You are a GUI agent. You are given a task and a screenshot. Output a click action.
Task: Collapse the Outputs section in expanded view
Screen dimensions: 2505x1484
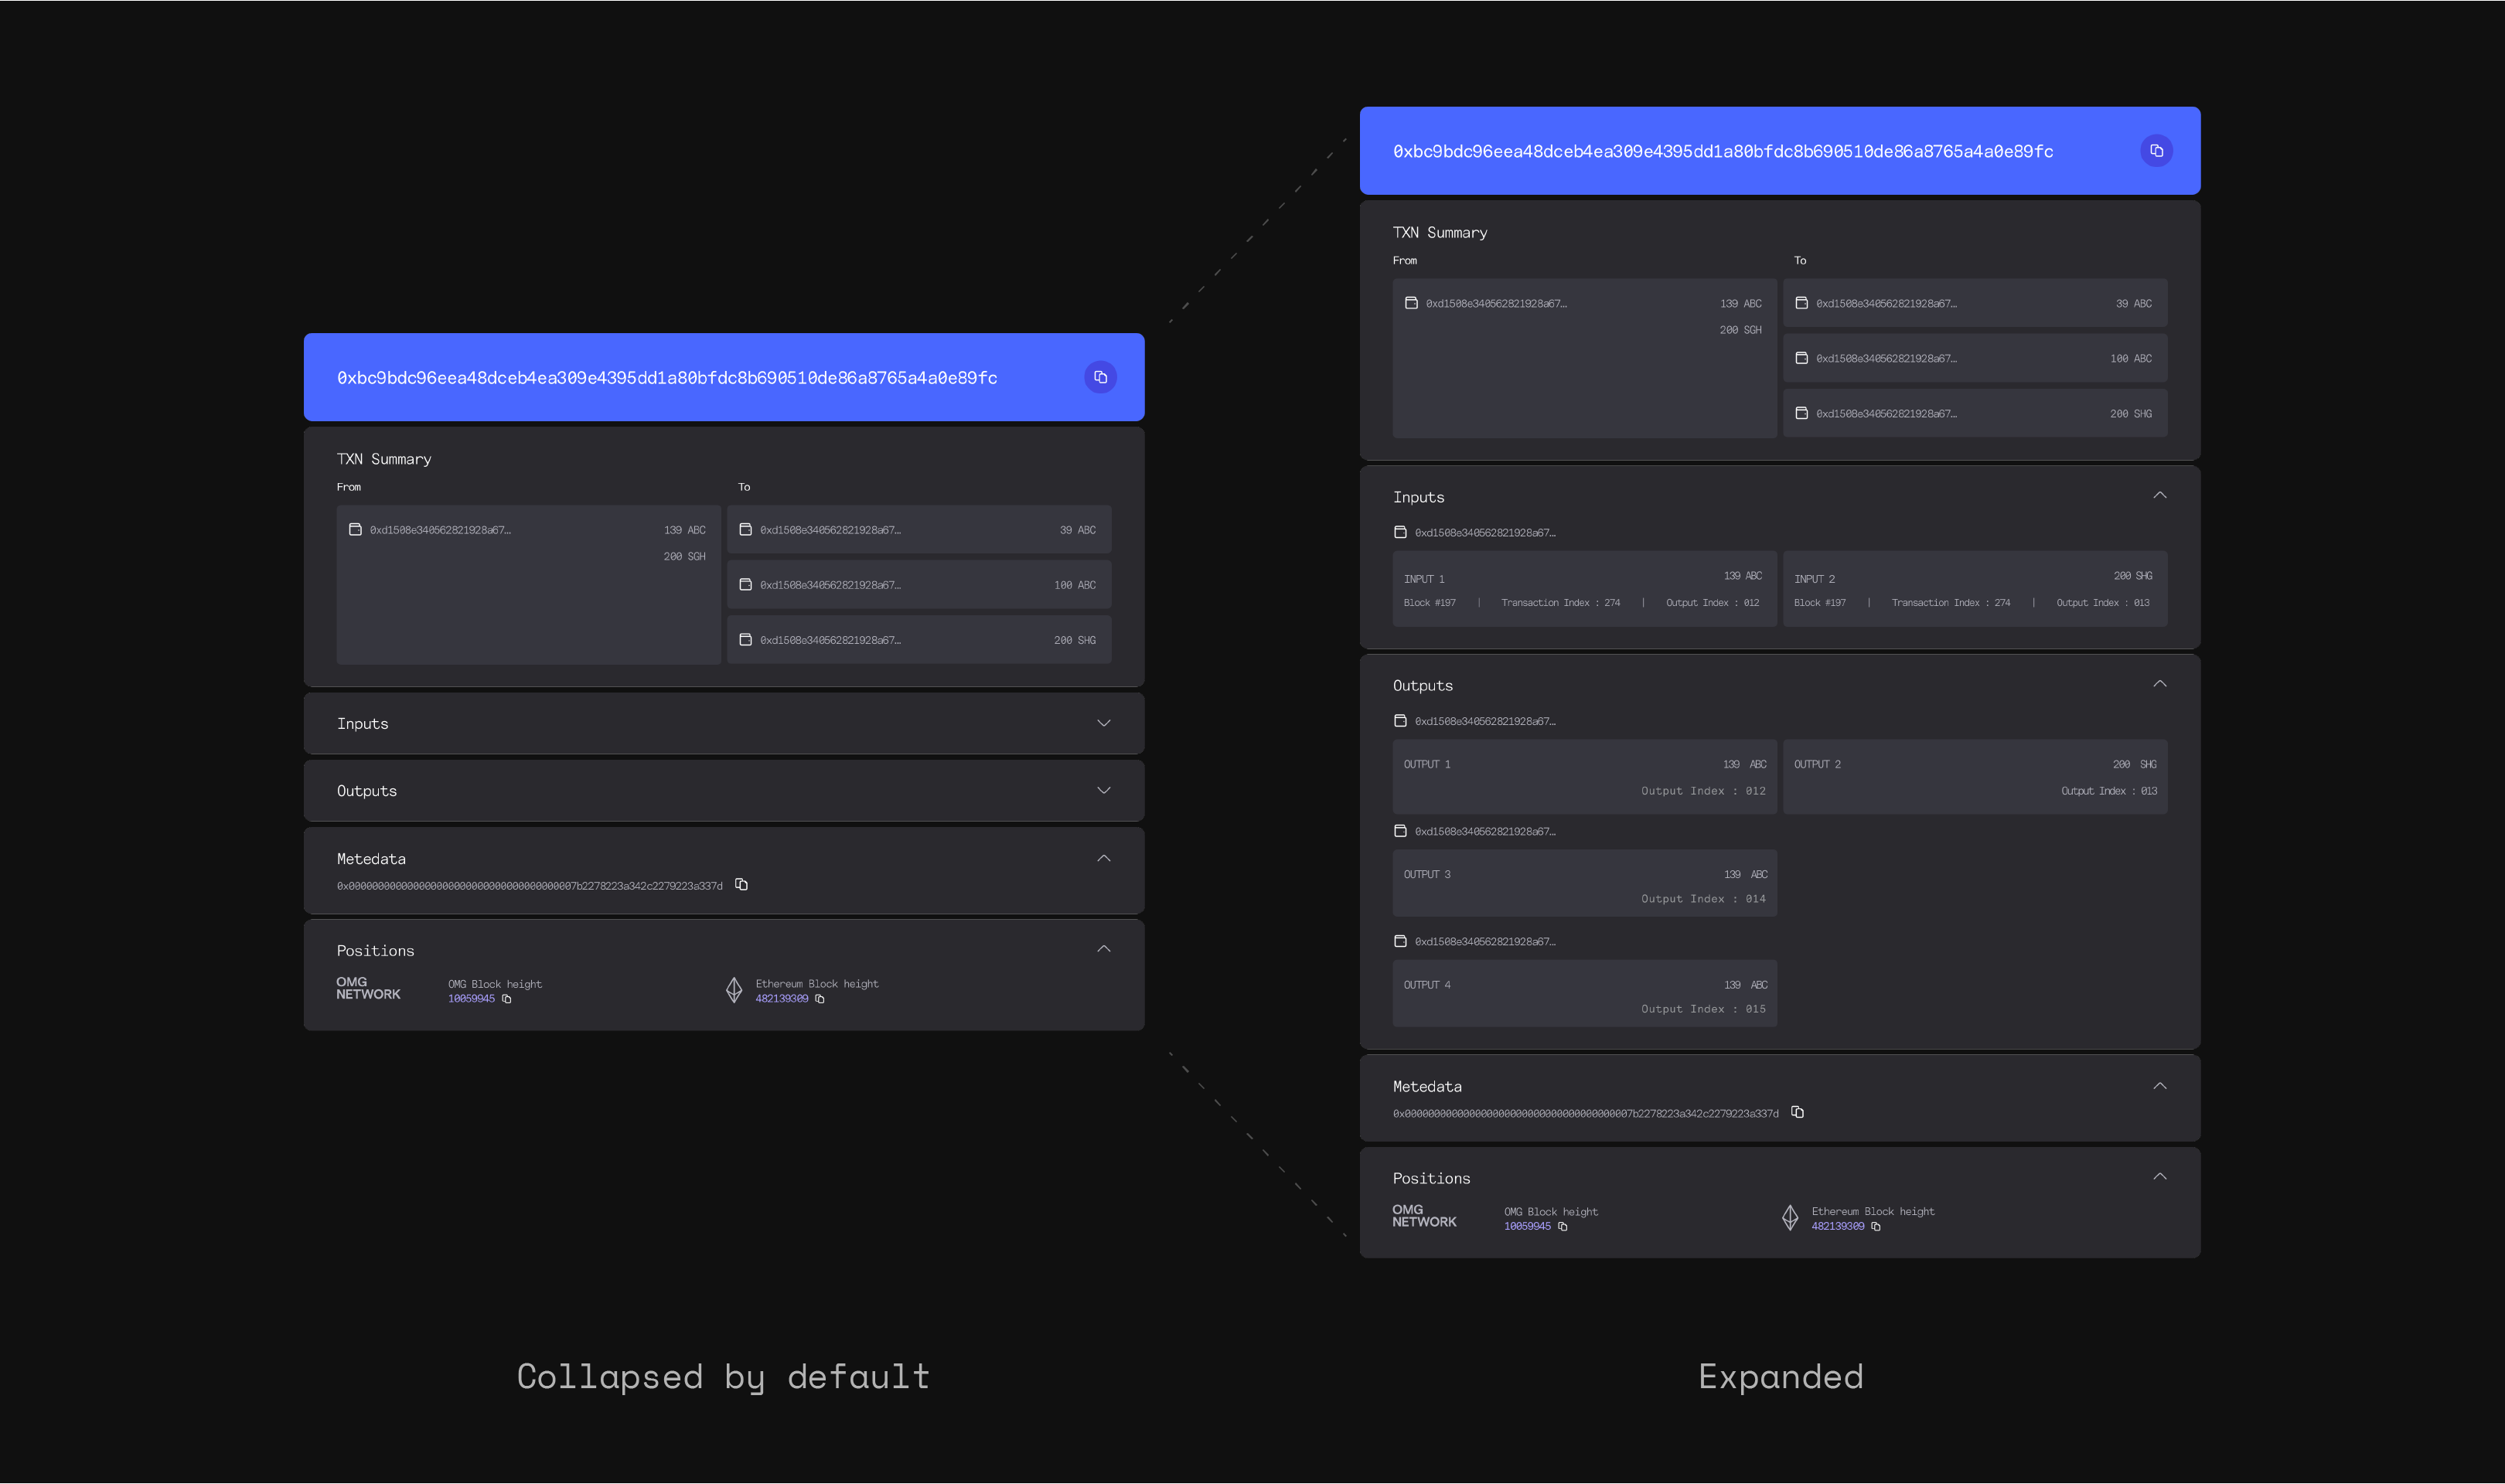(2160, 683)
